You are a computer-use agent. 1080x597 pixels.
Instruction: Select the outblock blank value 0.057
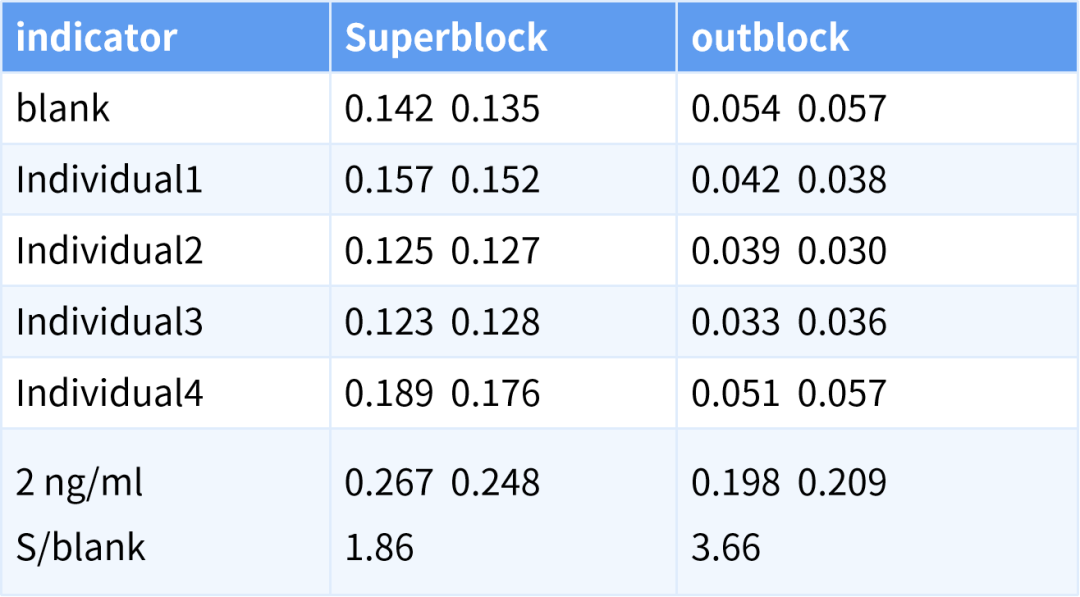842,108
